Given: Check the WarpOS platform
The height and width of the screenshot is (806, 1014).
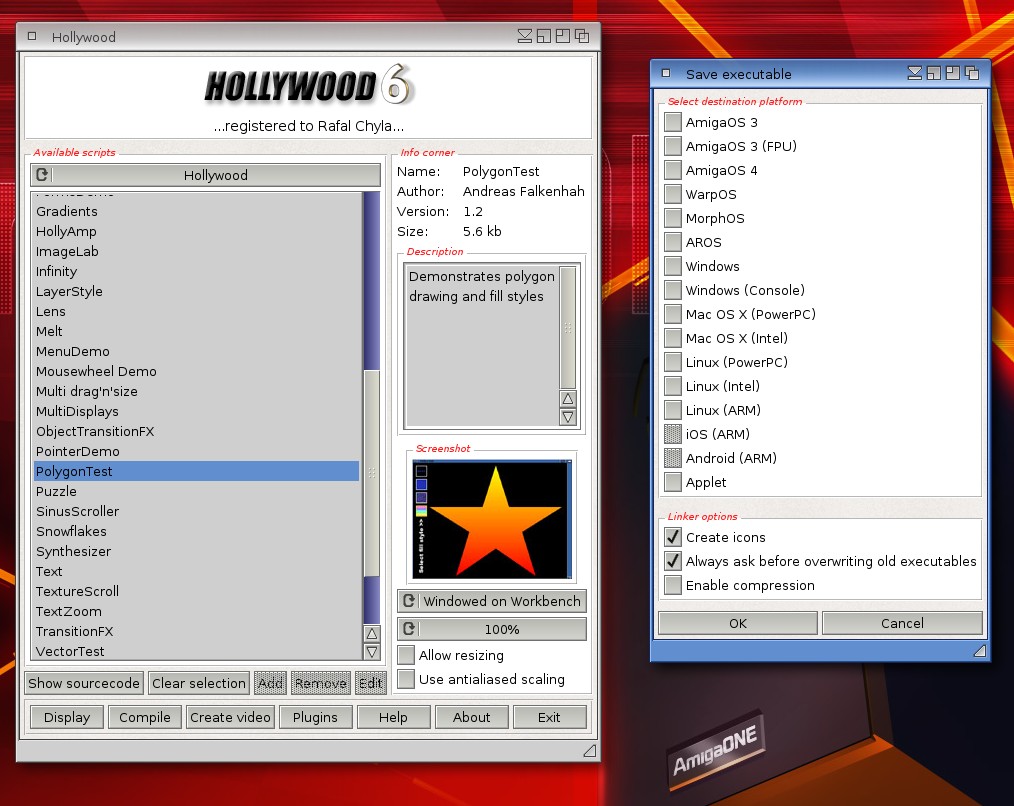Looking at the screenshot, I should click(673, 194).
